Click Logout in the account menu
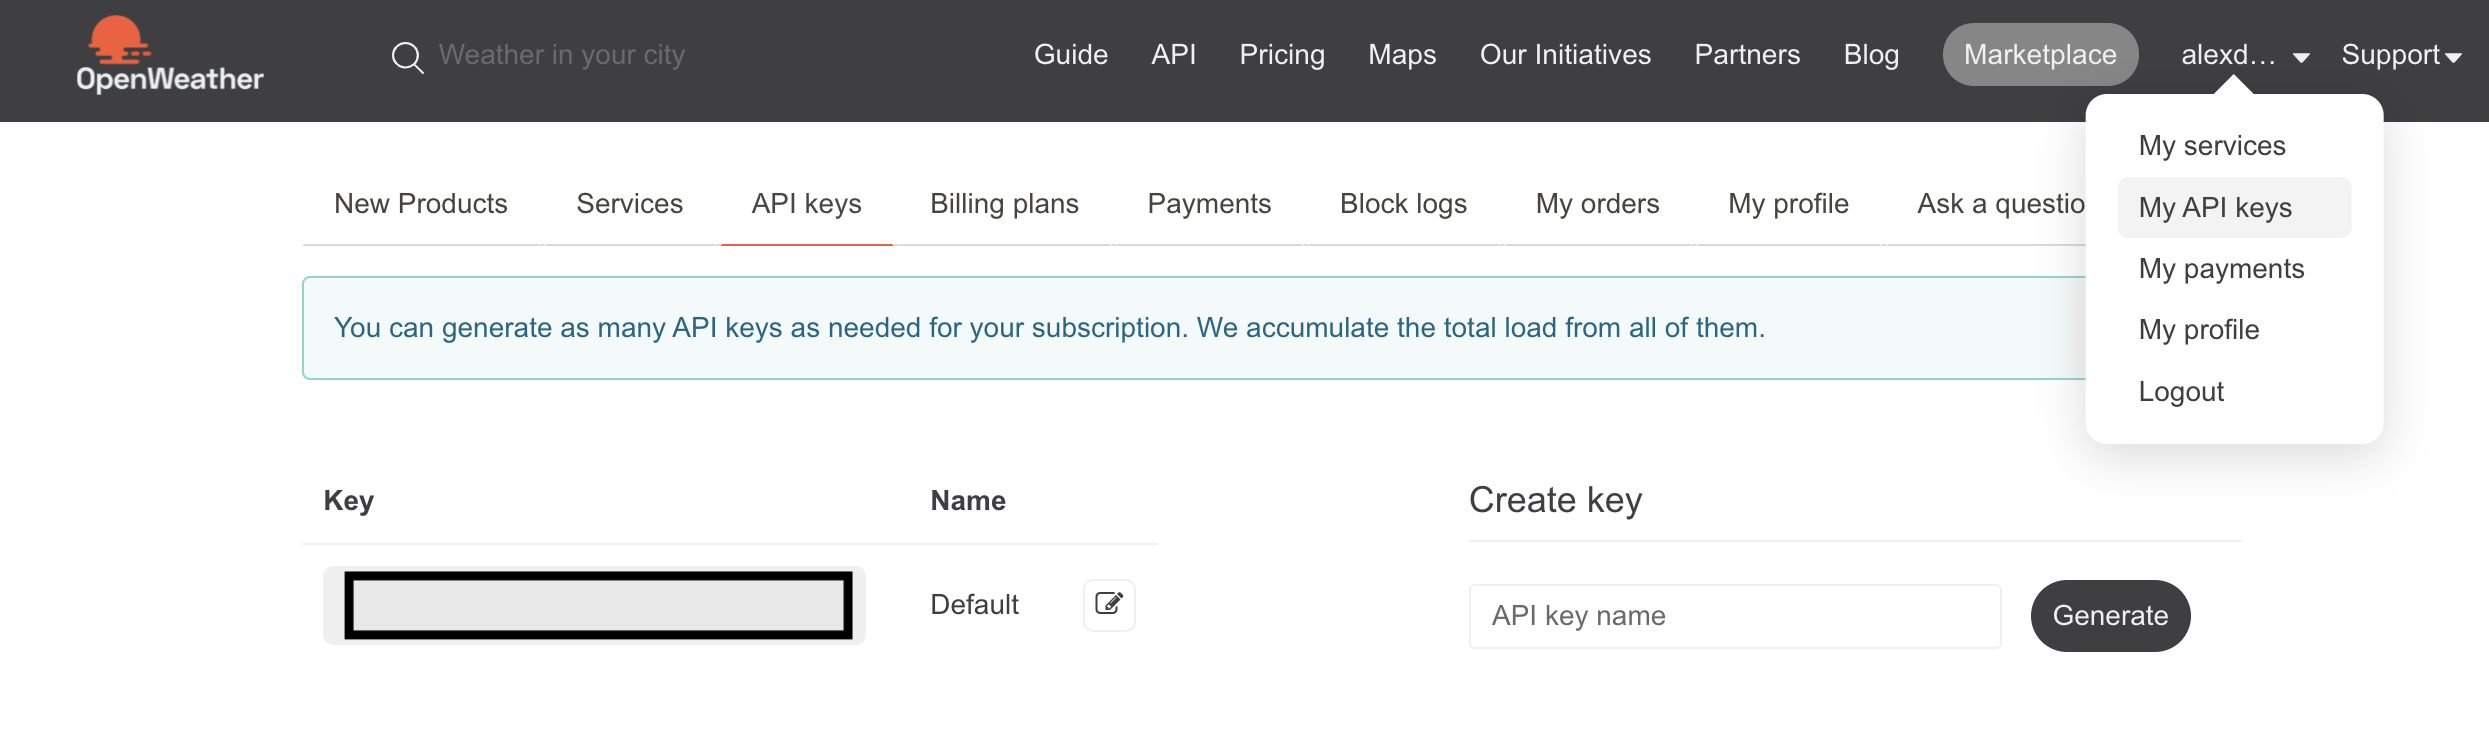Image resolution: width=2489 pixels, height=734 pixels. tap(2181, 392)
